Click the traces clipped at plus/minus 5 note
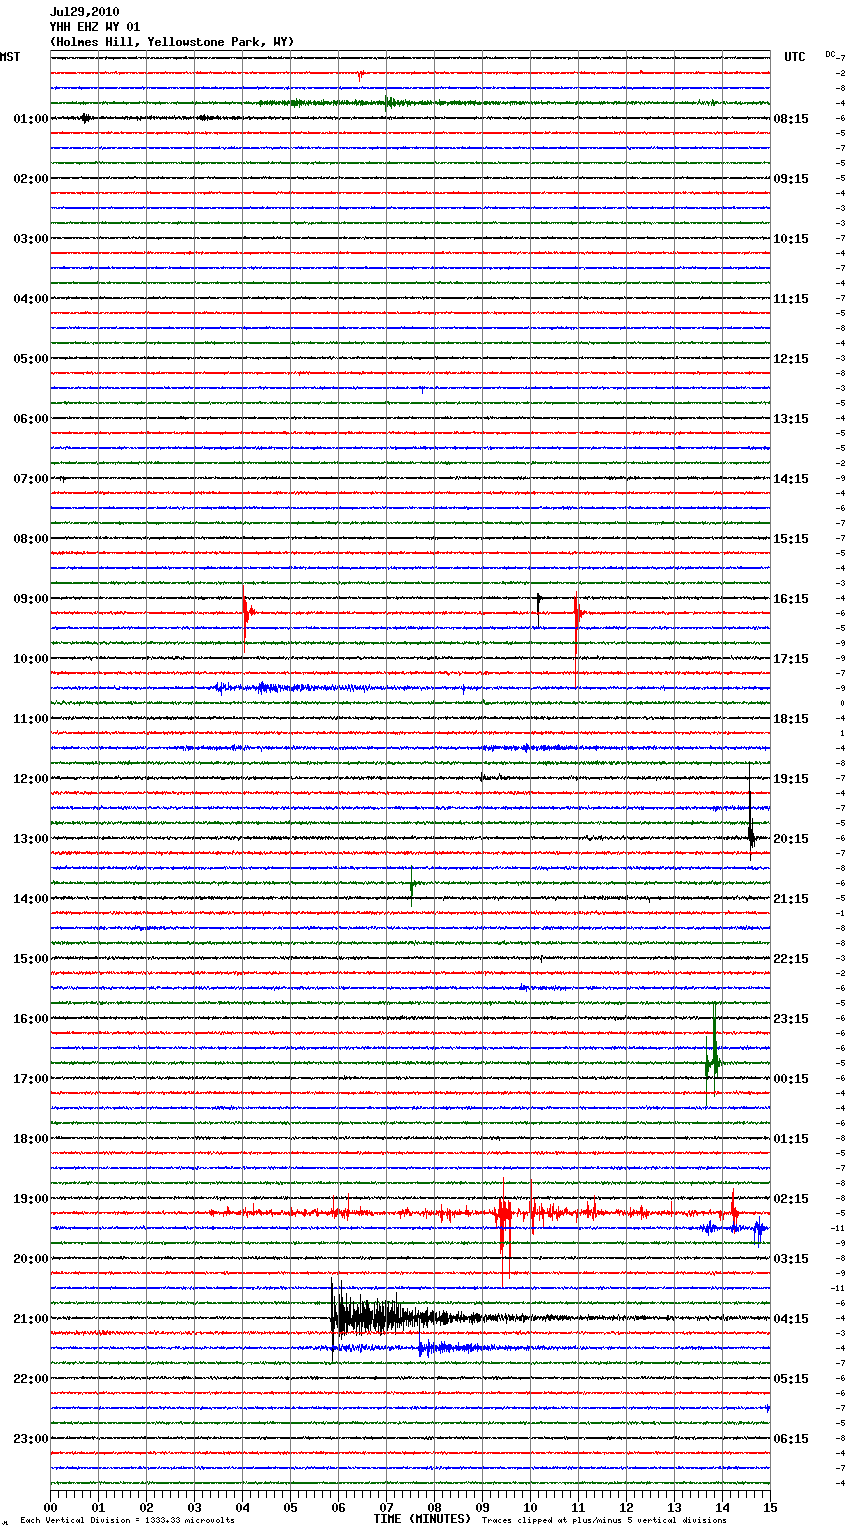This screenshot has width=850, height=1534. pyautogui.click(x=604, y=1521)
